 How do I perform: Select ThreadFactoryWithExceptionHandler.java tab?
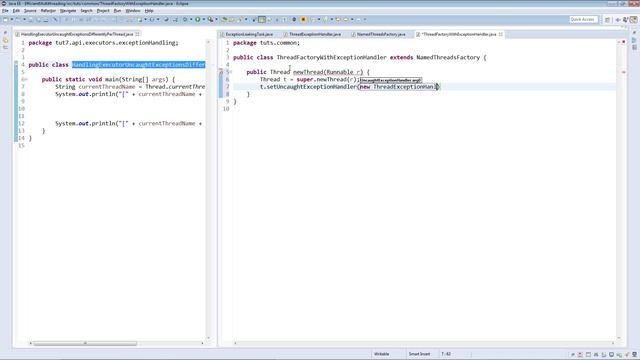(x=459, y=34)
